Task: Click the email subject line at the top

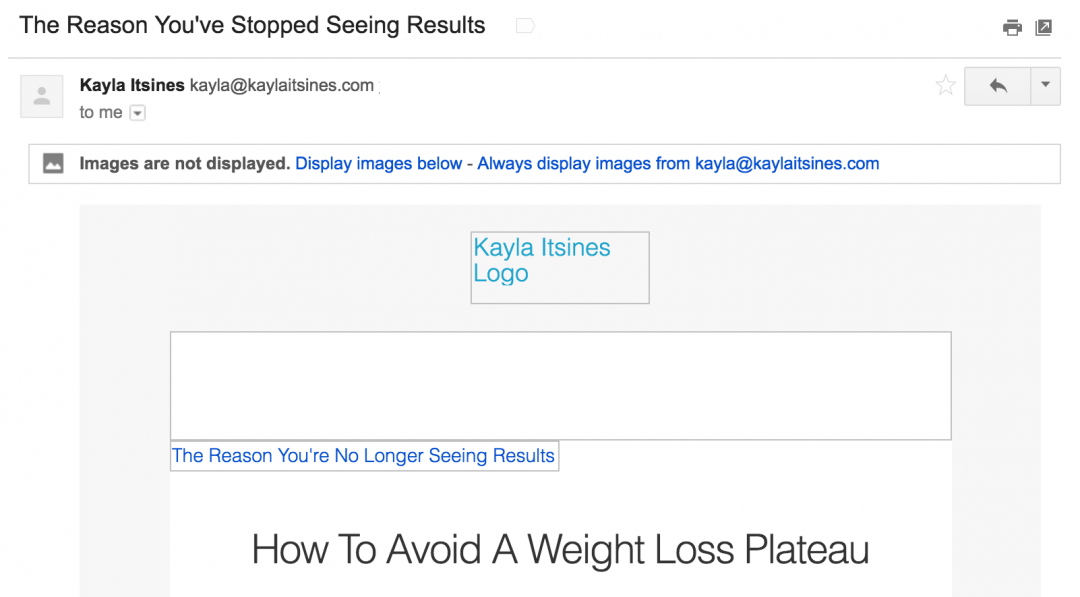Action: click(x=252, y=26)
